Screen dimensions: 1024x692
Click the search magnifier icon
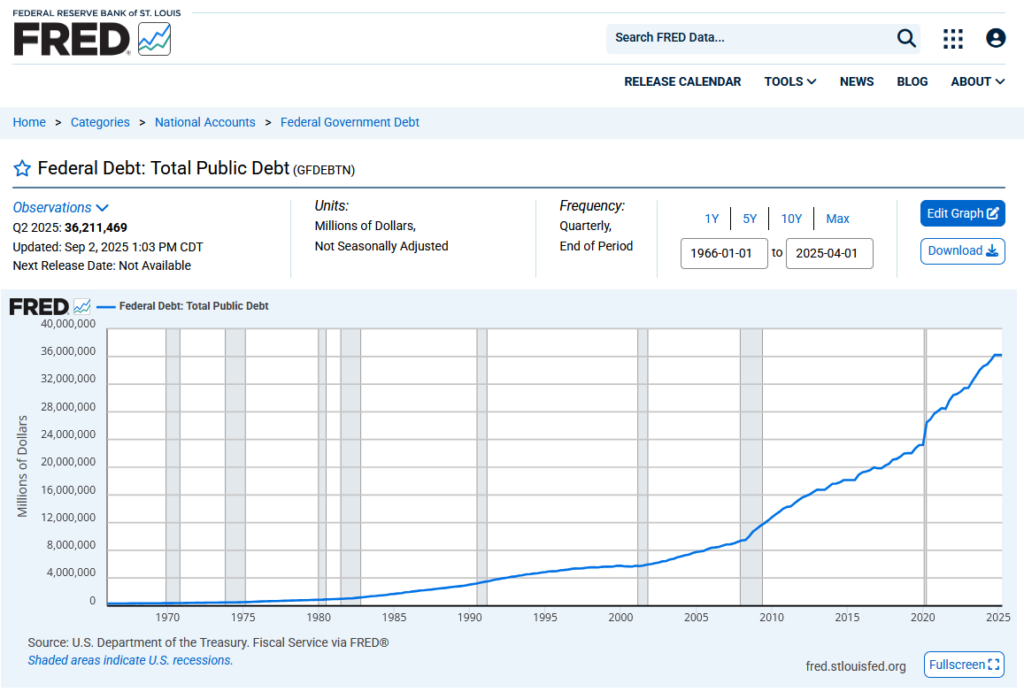point(906,38)
